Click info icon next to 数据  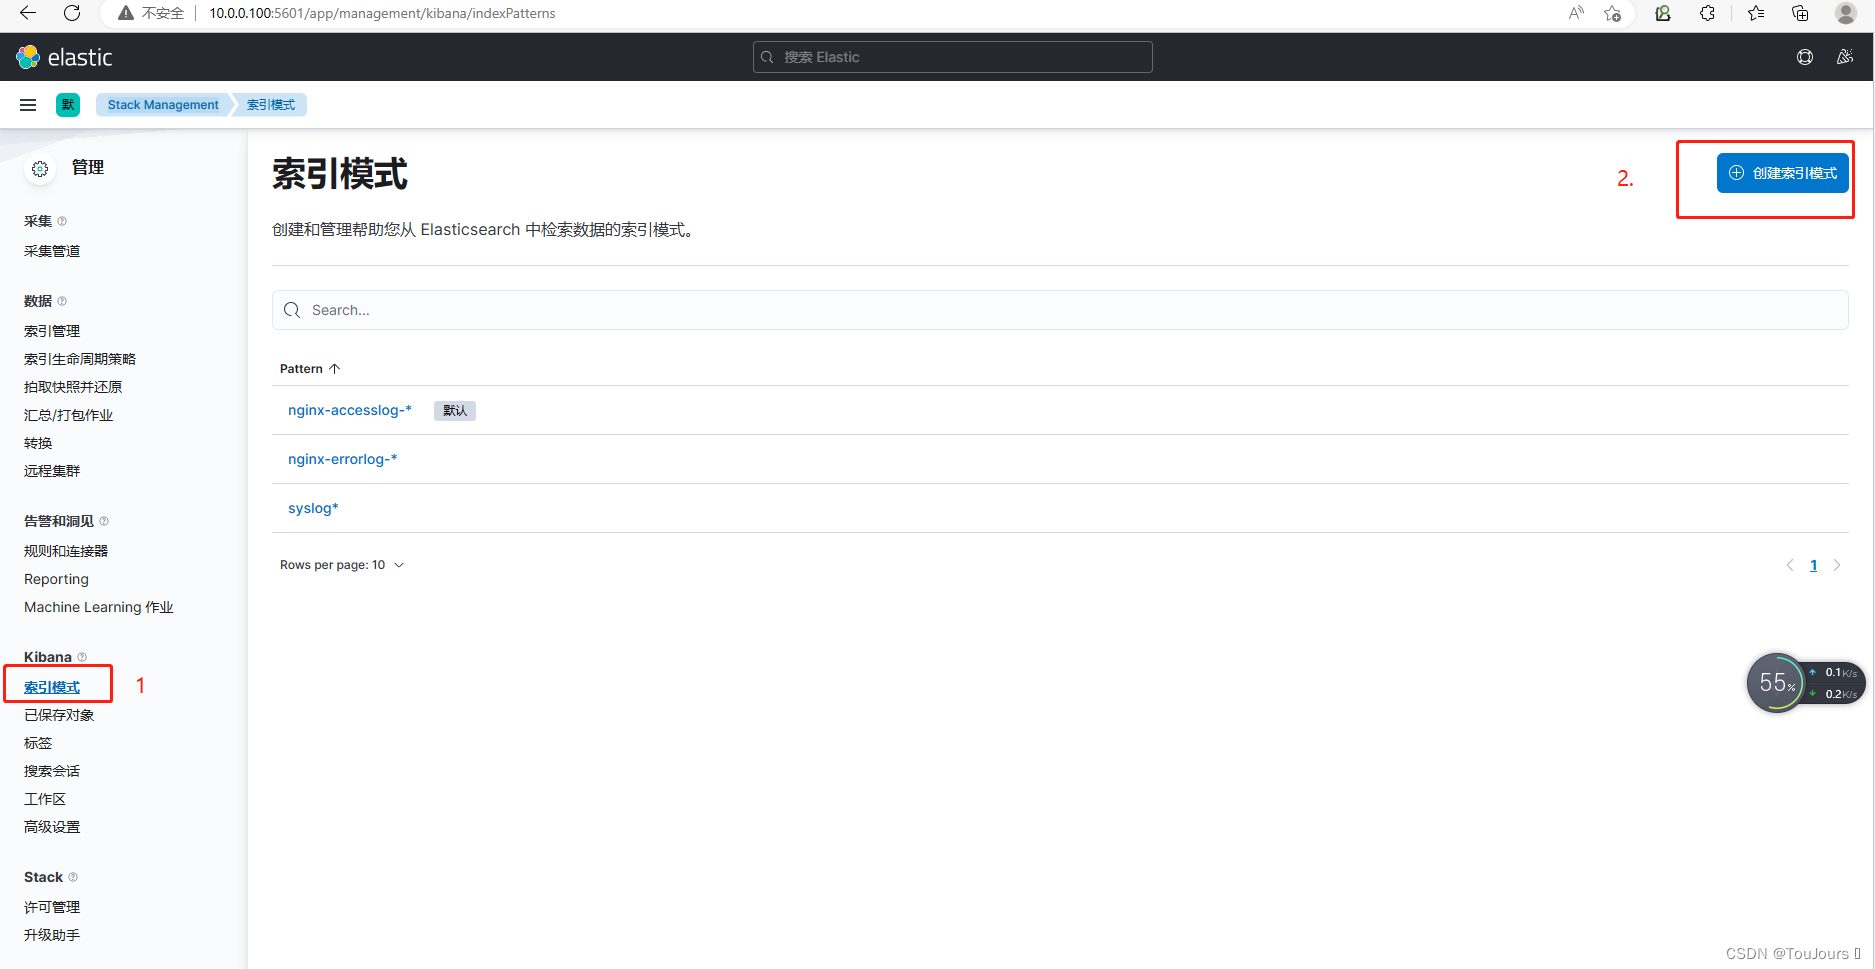pos(62,301)
